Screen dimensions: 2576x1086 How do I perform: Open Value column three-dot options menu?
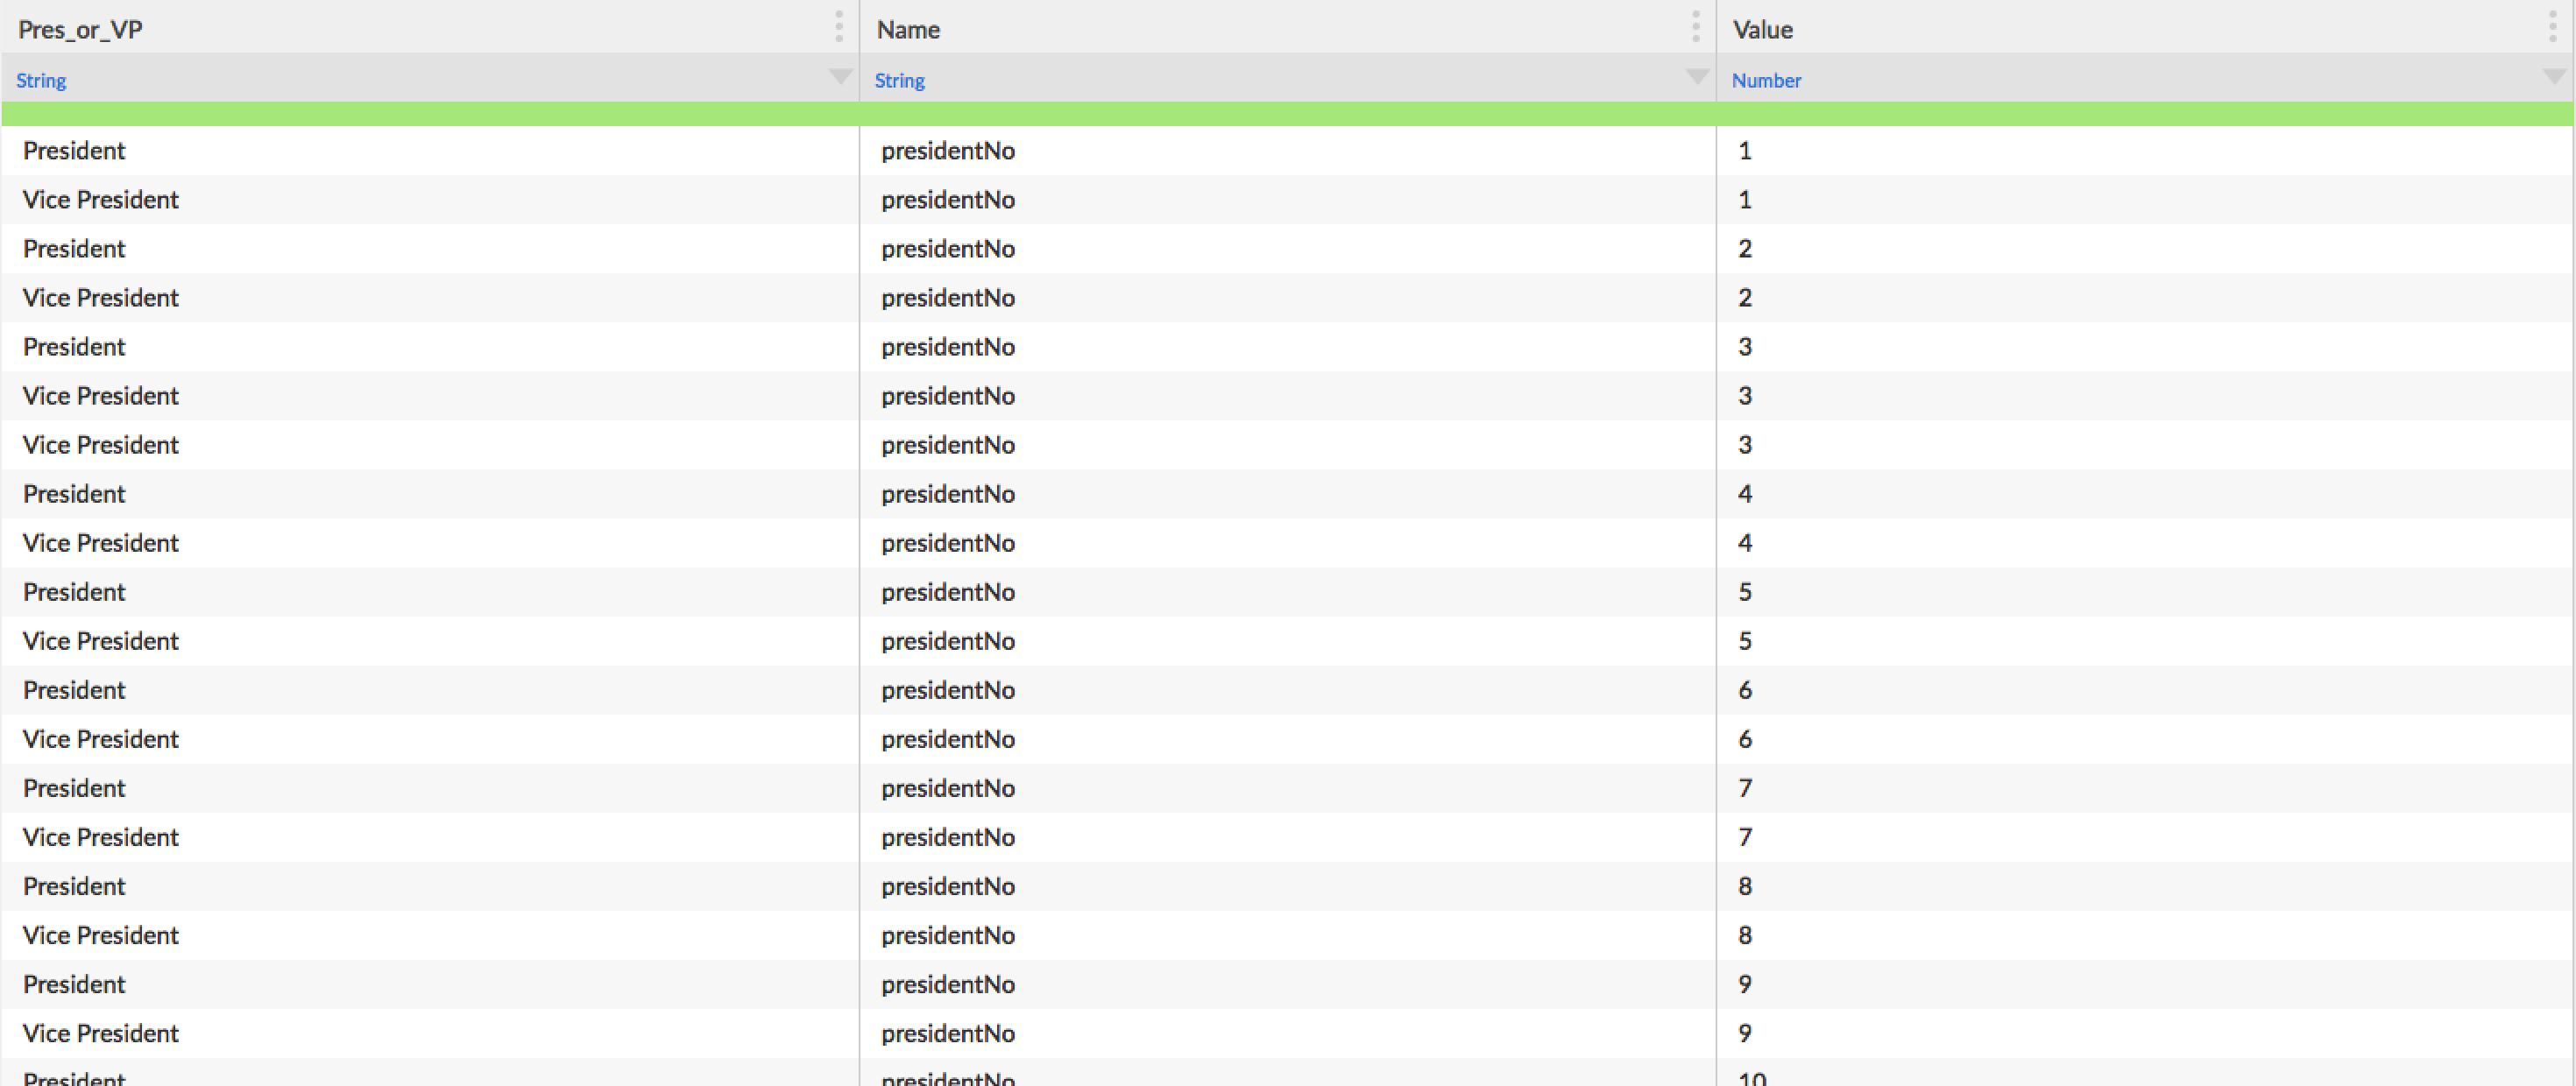(2552, 27)
